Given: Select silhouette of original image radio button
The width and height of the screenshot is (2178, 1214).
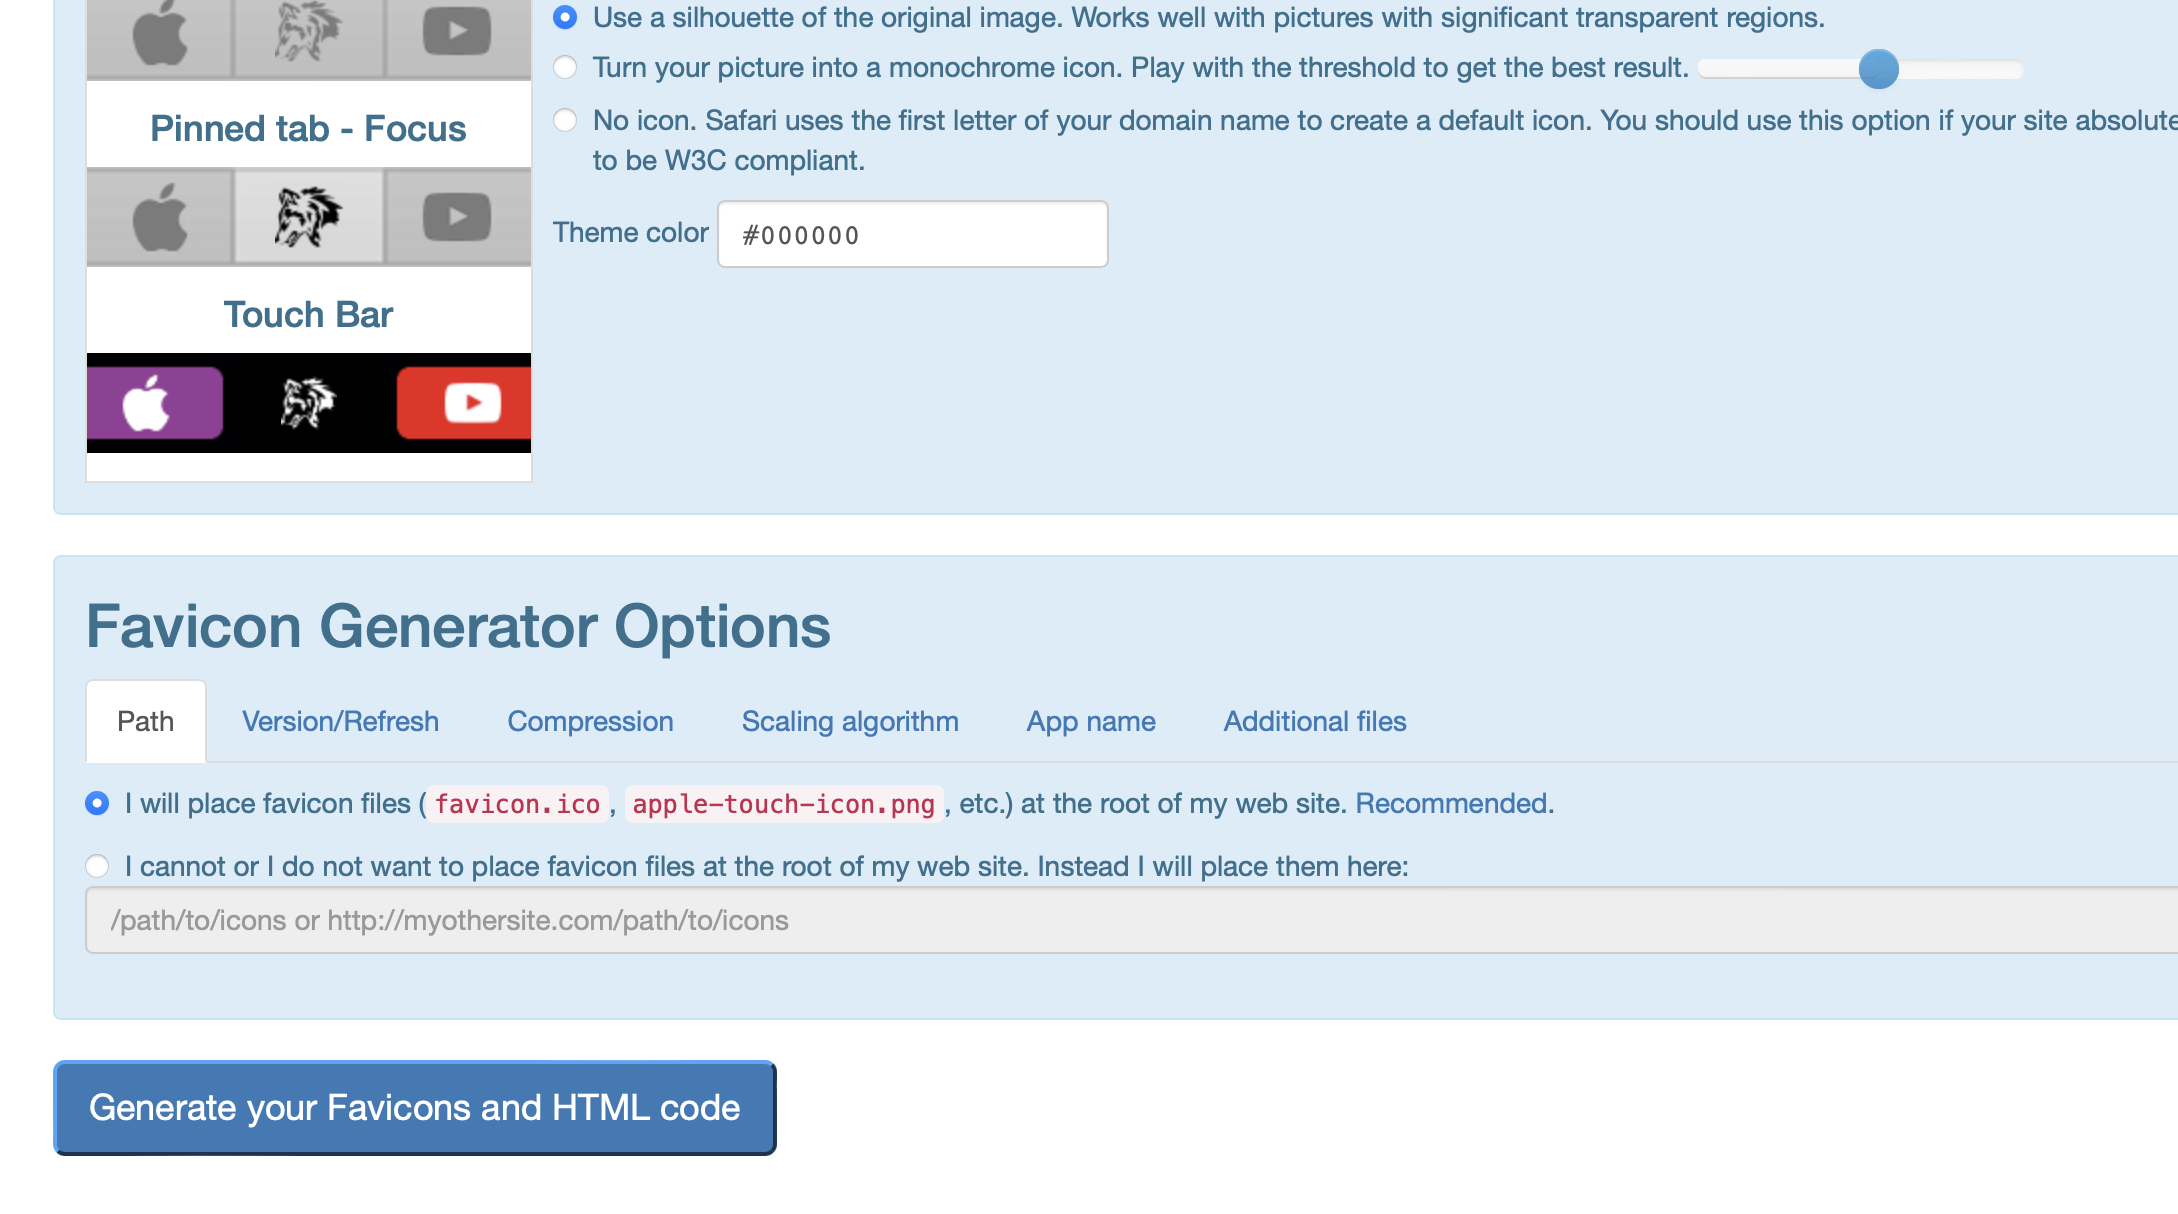Looking at the screenshot, I should 565,15.
